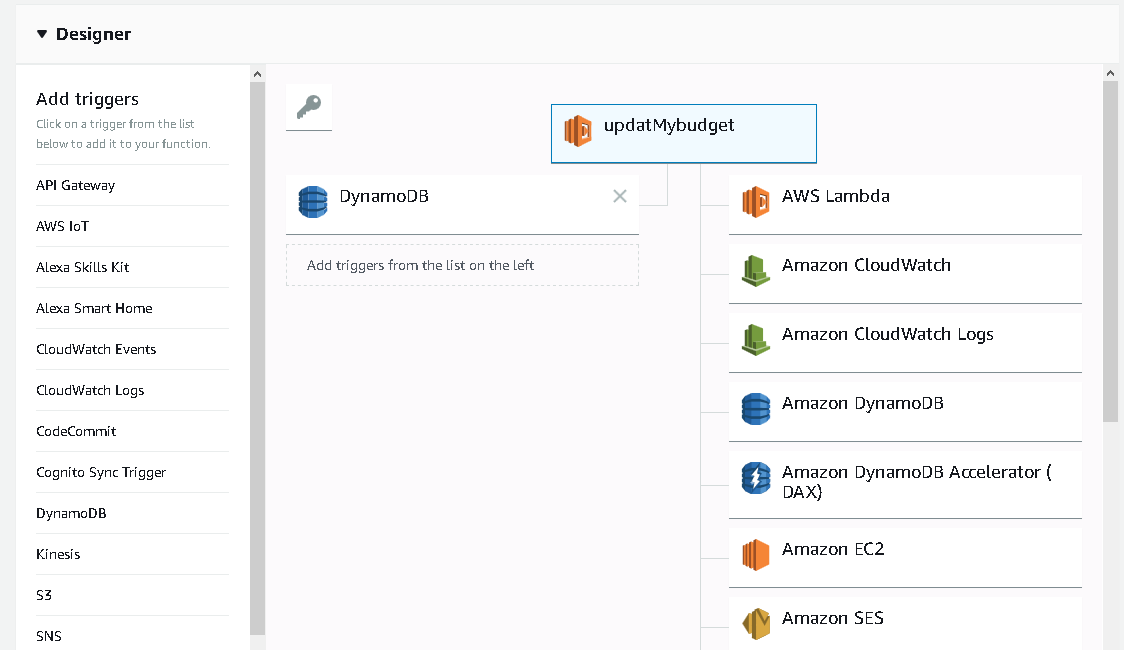The width and height of the screenshot is (1124, 650).
Task: Click the trigger list scroll-up arrow
Action: point(257,74)
